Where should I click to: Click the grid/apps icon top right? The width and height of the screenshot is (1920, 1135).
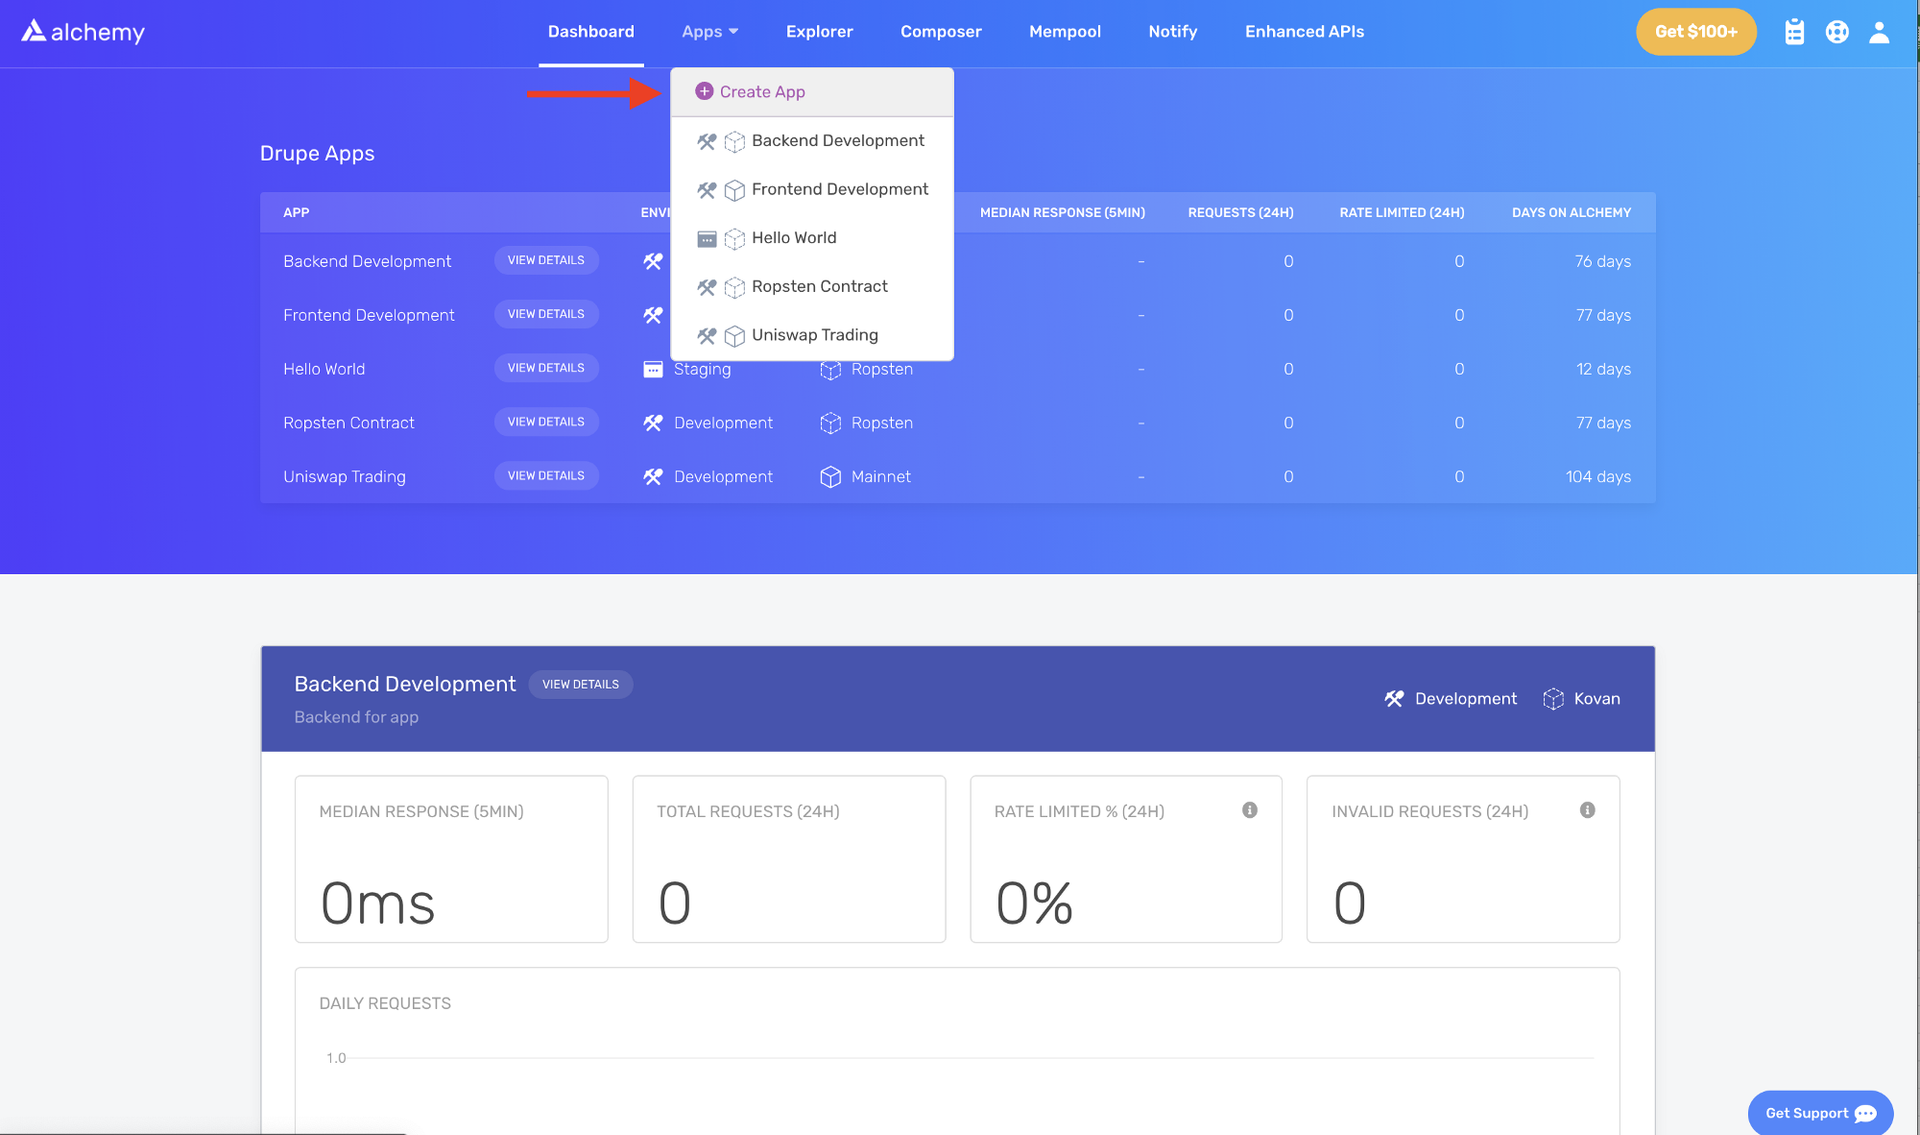click(1794, 30)
